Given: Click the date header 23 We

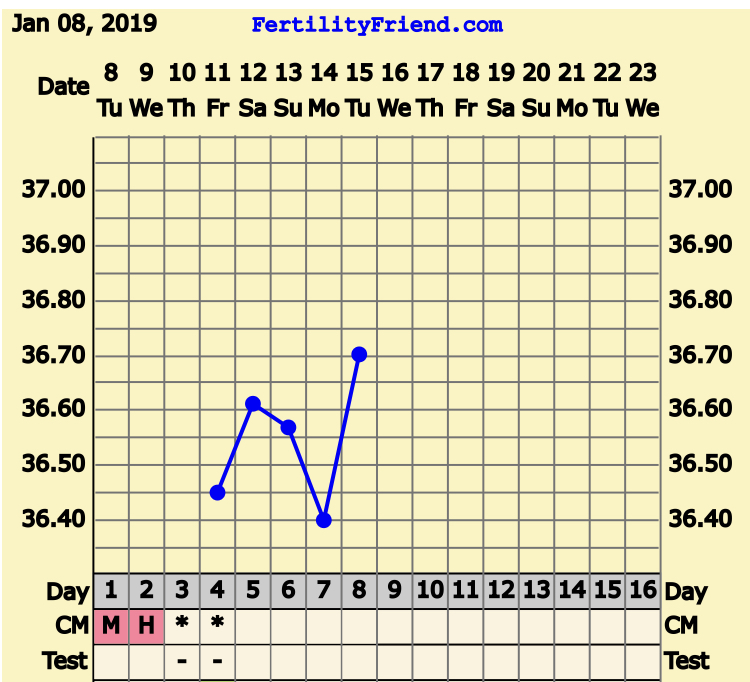Looking at the screenshot, I should pos(642,90).
